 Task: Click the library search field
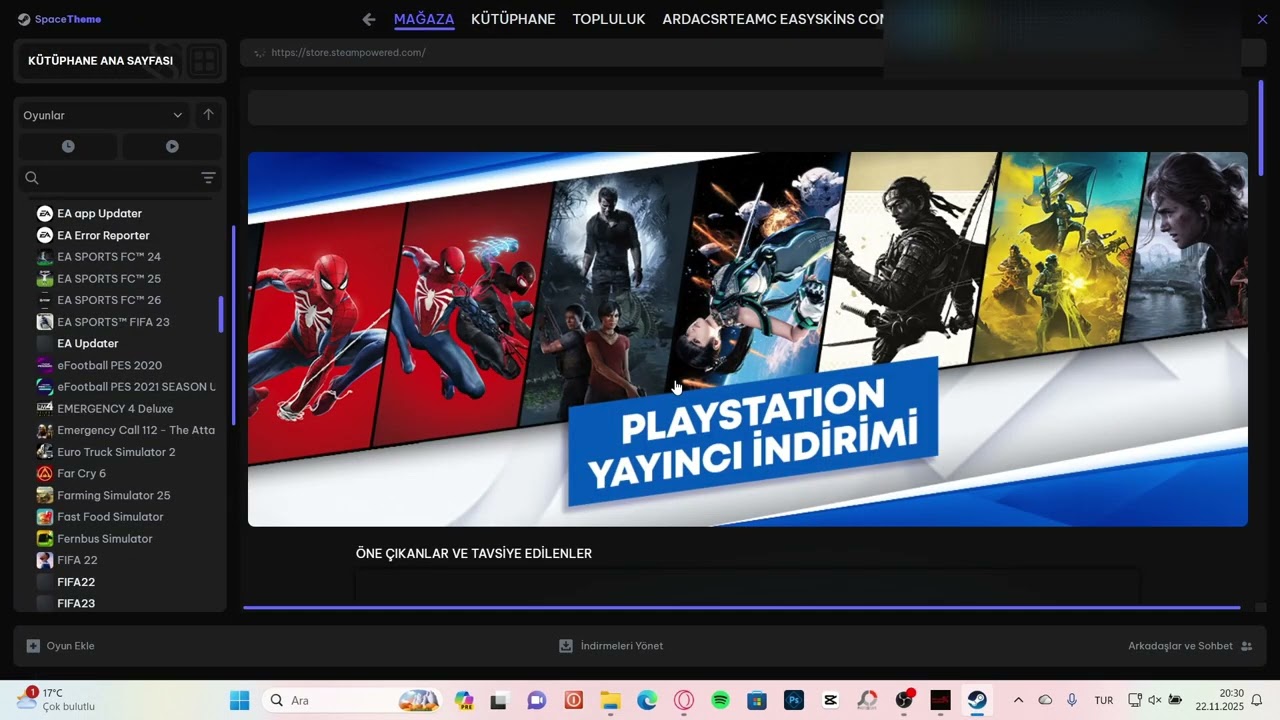click(x=110, y=178)
